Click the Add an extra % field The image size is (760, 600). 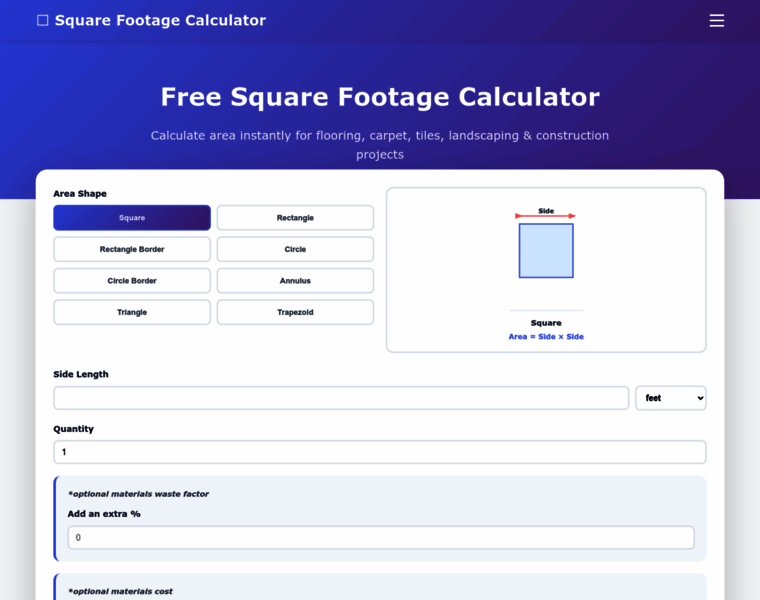(380, 538)
